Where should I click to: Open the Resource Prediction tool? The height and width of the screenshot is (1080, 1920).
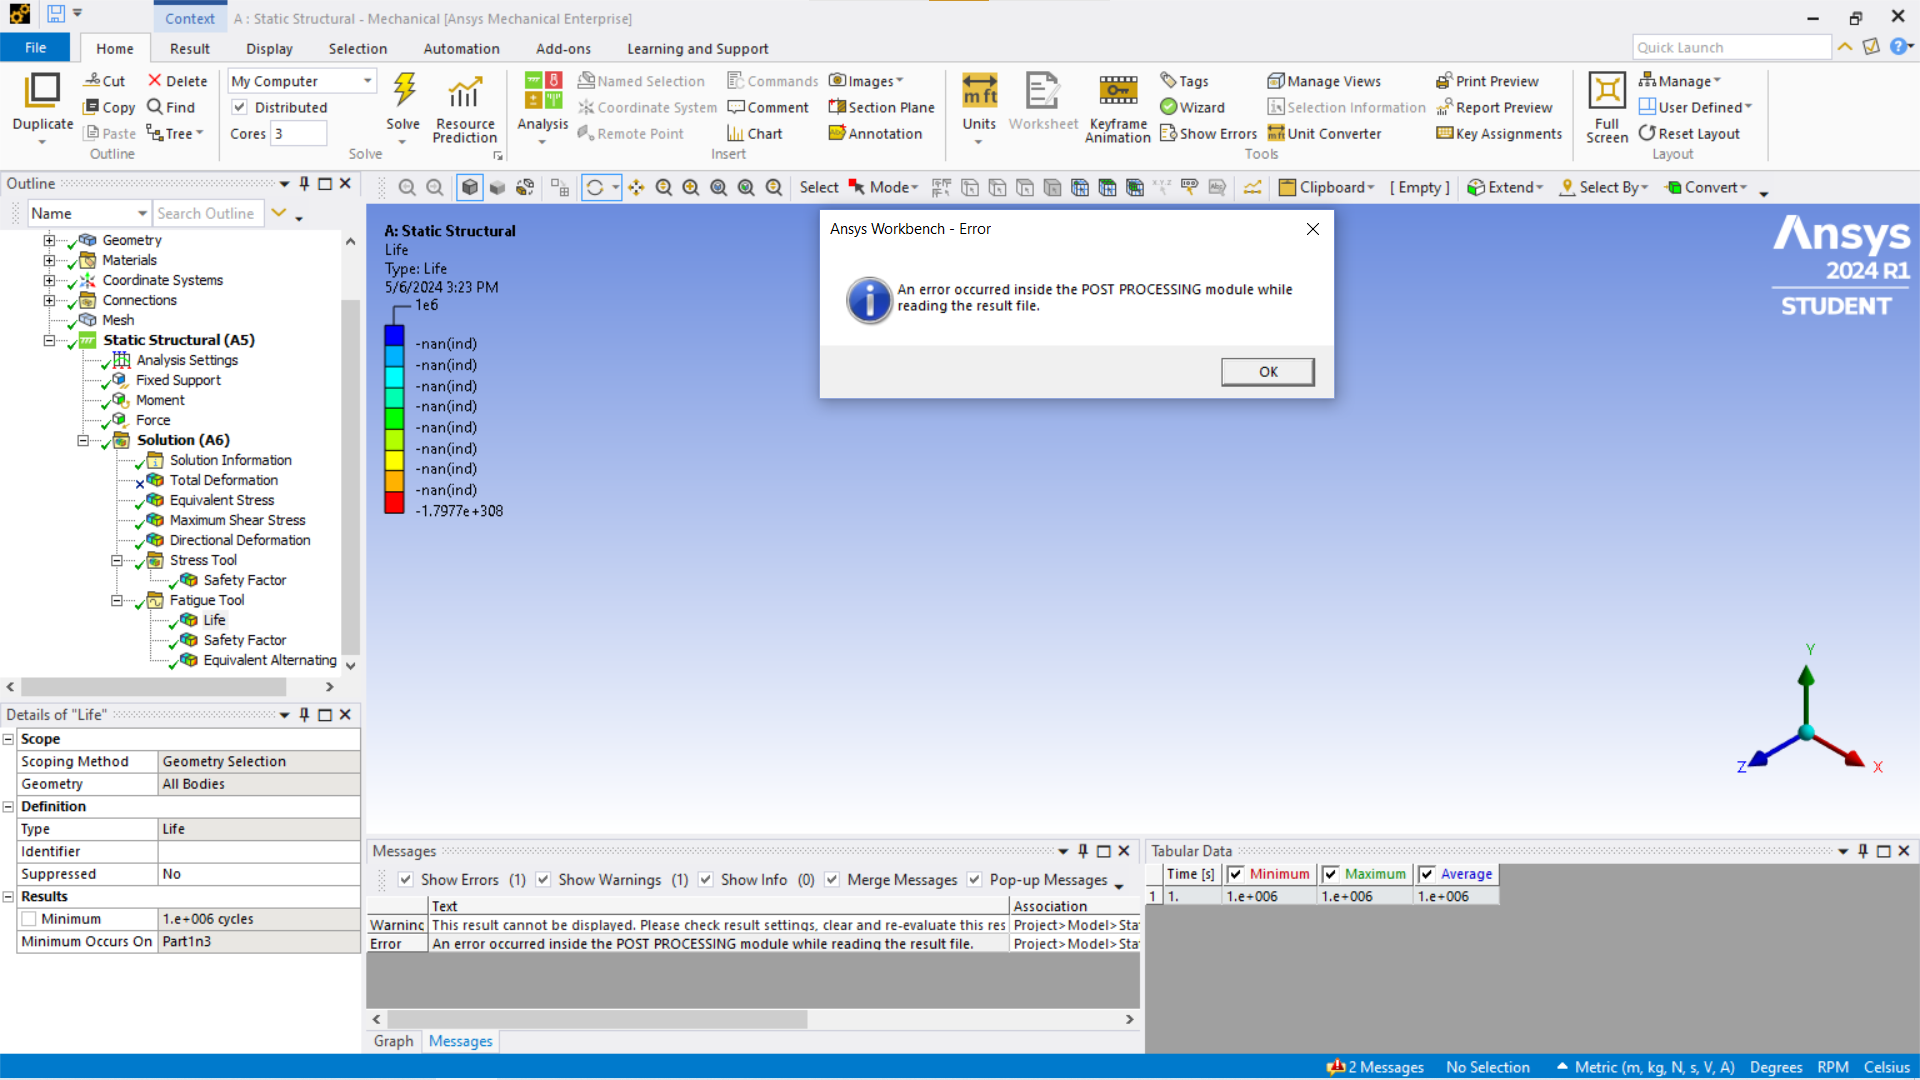[464, 93]
